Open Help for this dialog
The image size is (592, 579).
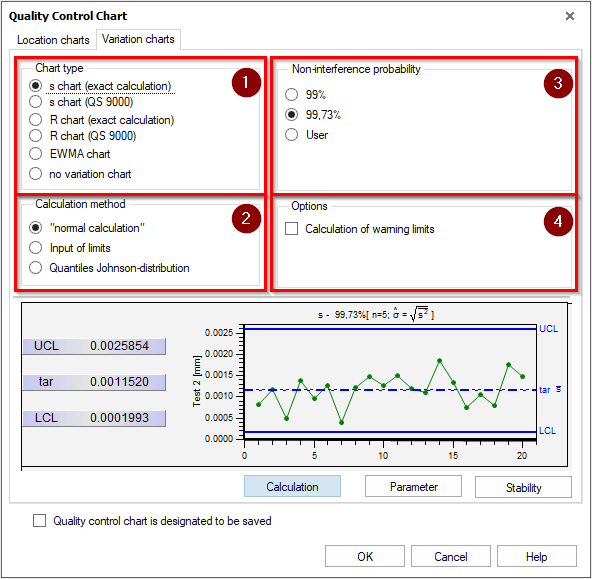(x=536, y=556)
